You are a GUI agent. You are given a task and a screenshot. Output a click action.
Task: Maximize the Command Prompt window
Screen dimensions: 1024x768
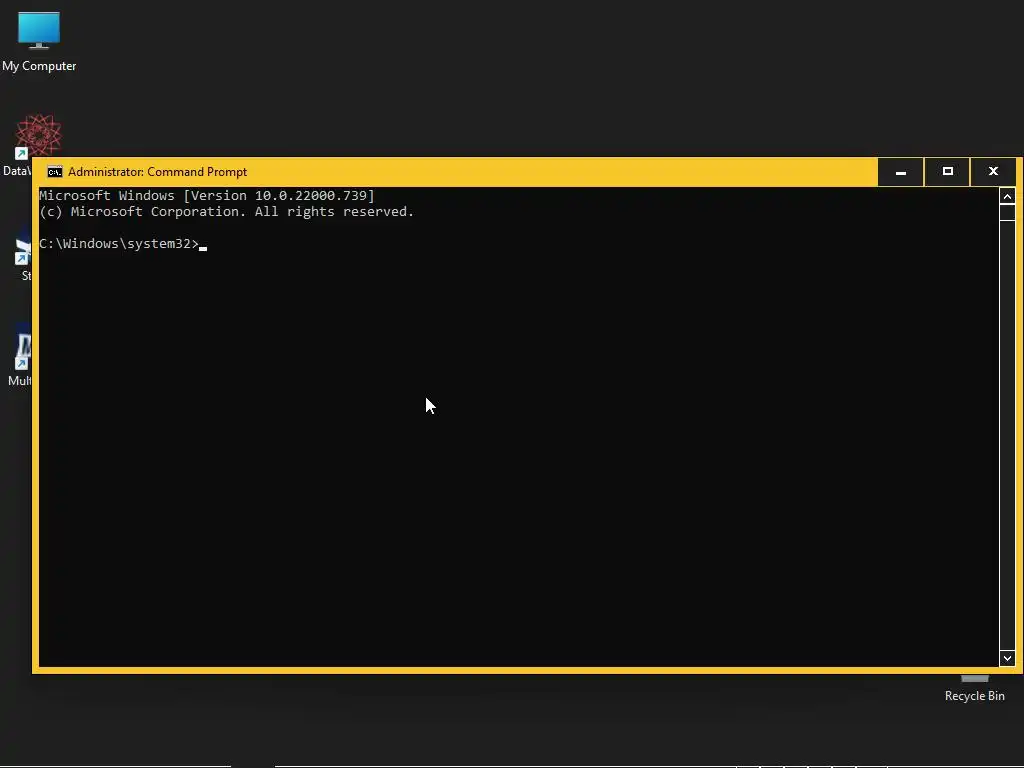tap(948, 172)
